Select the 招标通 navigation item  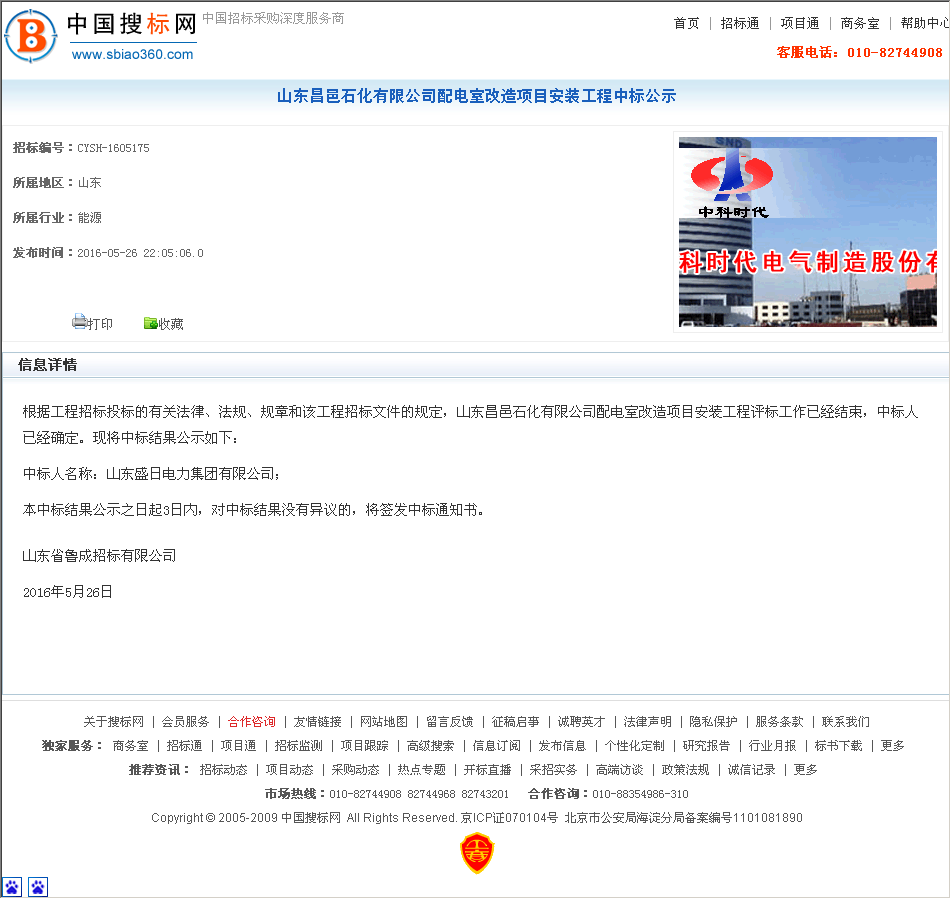click(x=740, y=23)
